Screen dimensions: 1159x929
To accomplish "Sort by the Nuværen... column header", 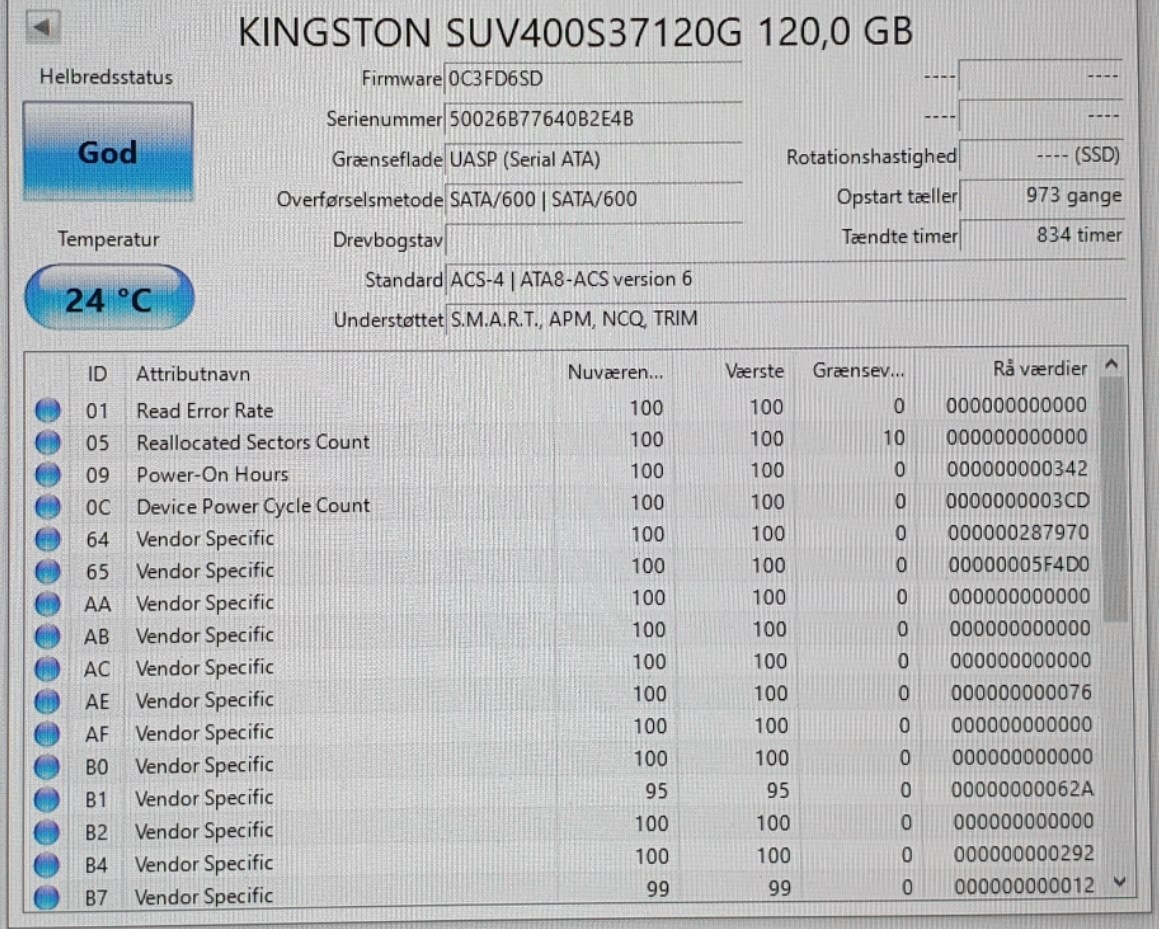I will 615,372.
